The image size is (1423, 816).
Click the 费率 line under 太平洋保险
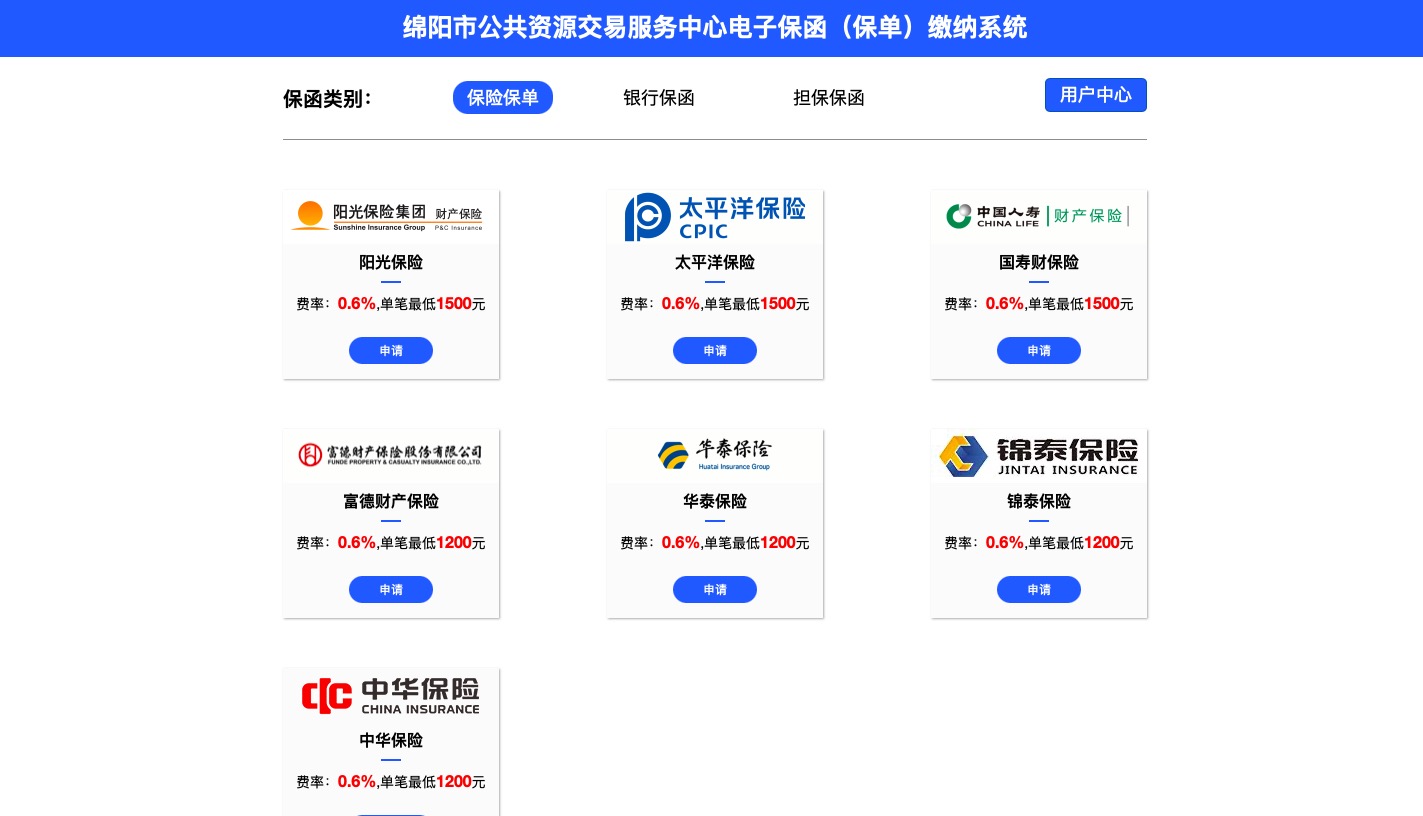coord(715,304)
